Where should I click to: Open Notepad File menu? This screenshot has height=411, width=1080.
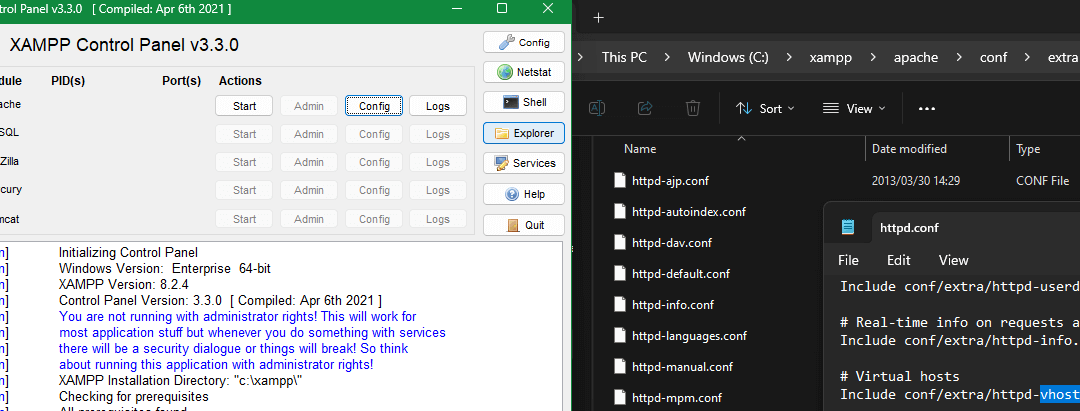(848, 260)
